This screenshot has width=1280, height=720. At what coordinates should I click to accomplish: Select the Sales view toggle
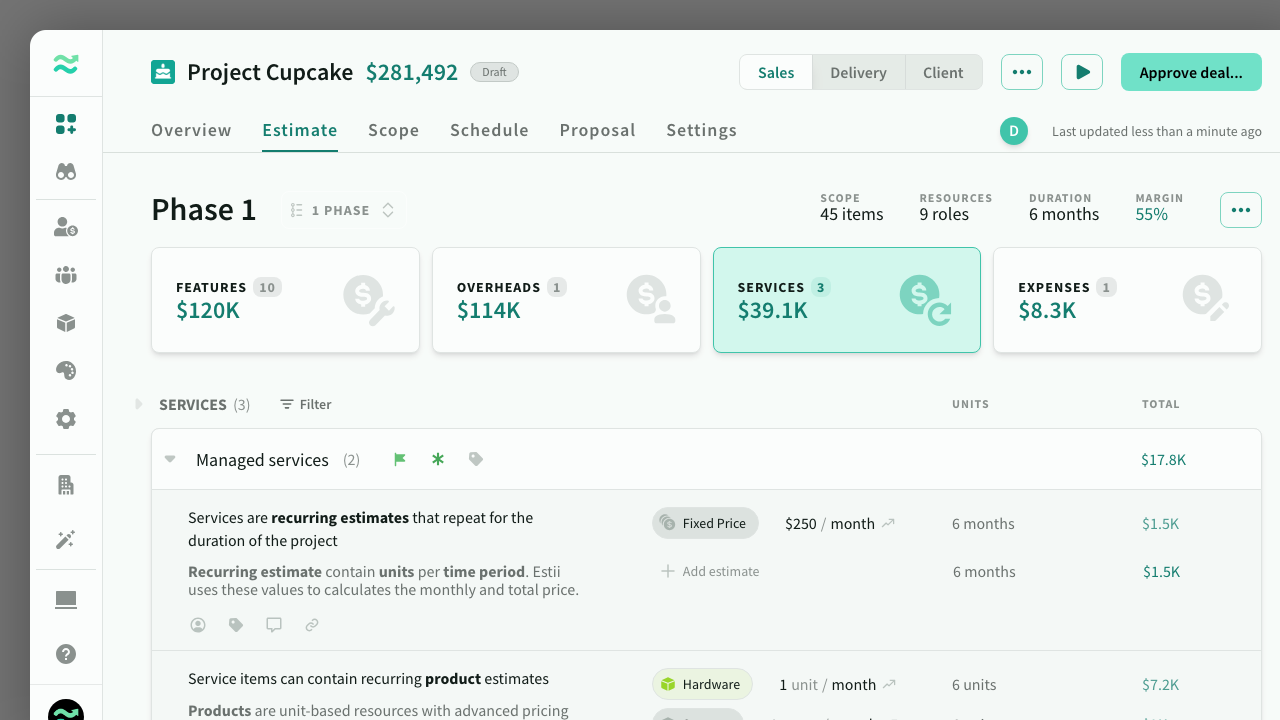[x=776, y=73]
